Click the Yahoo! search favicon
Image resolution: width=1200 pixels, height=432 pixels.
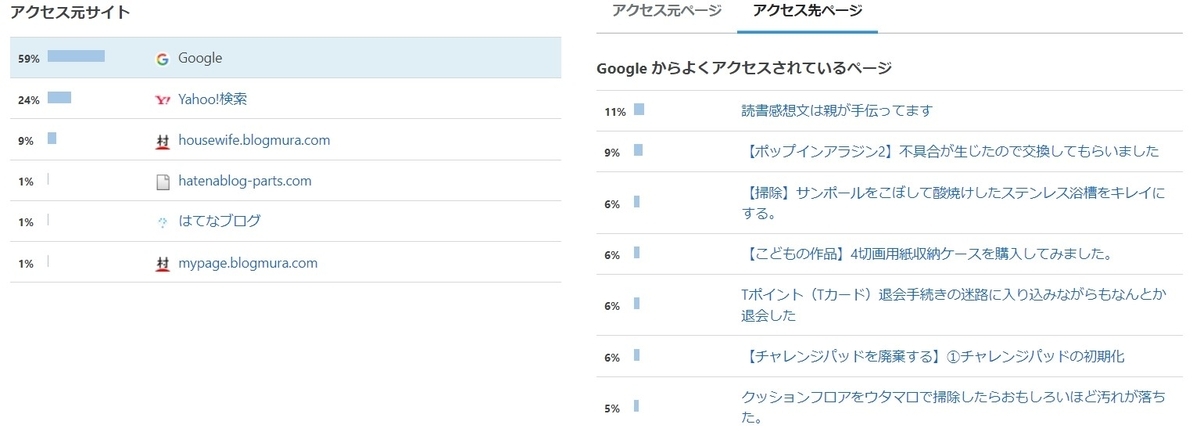tap(163, 99)
